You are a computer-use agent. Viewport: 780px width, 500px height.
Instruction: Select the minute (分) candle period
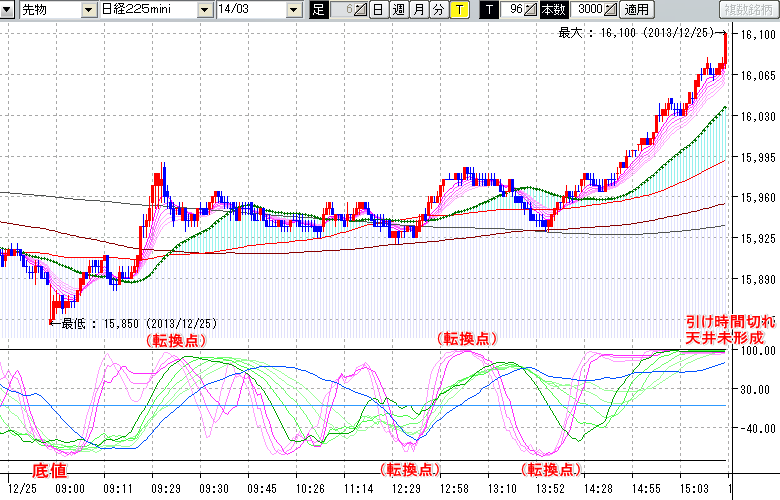click(x=438, y=10)
